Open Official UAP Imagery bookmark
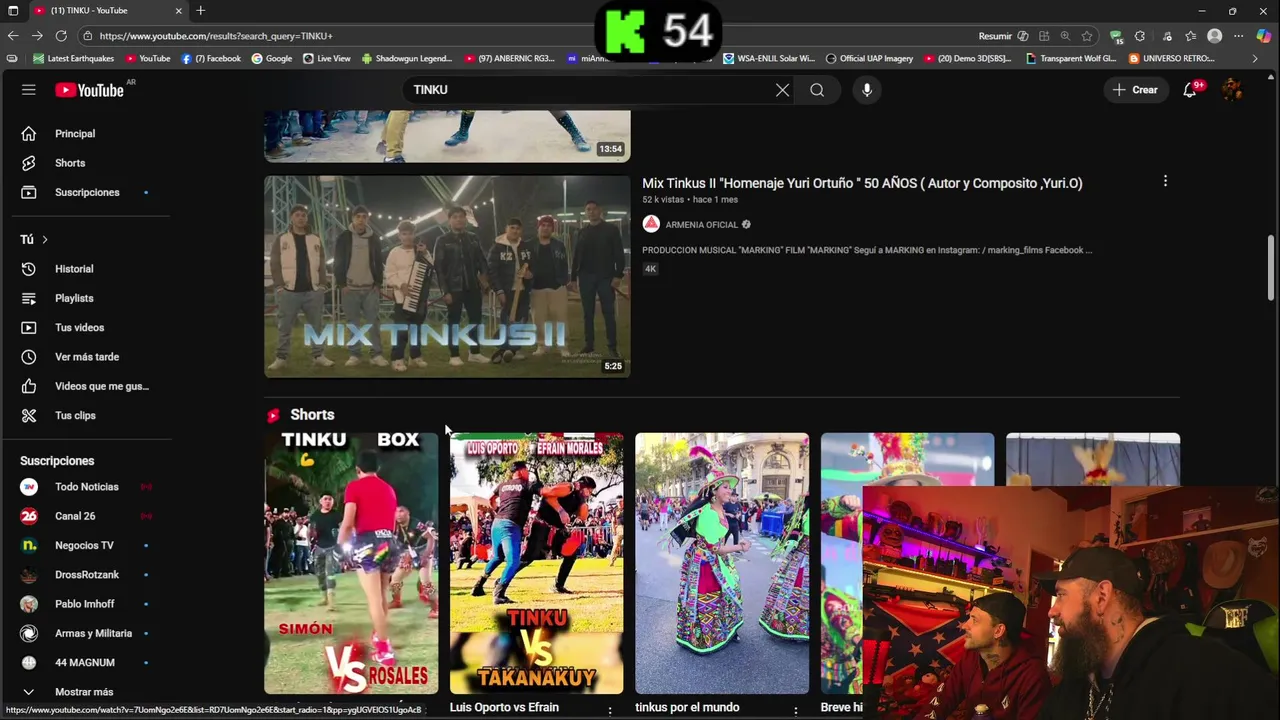 click(x=869, y=59)
